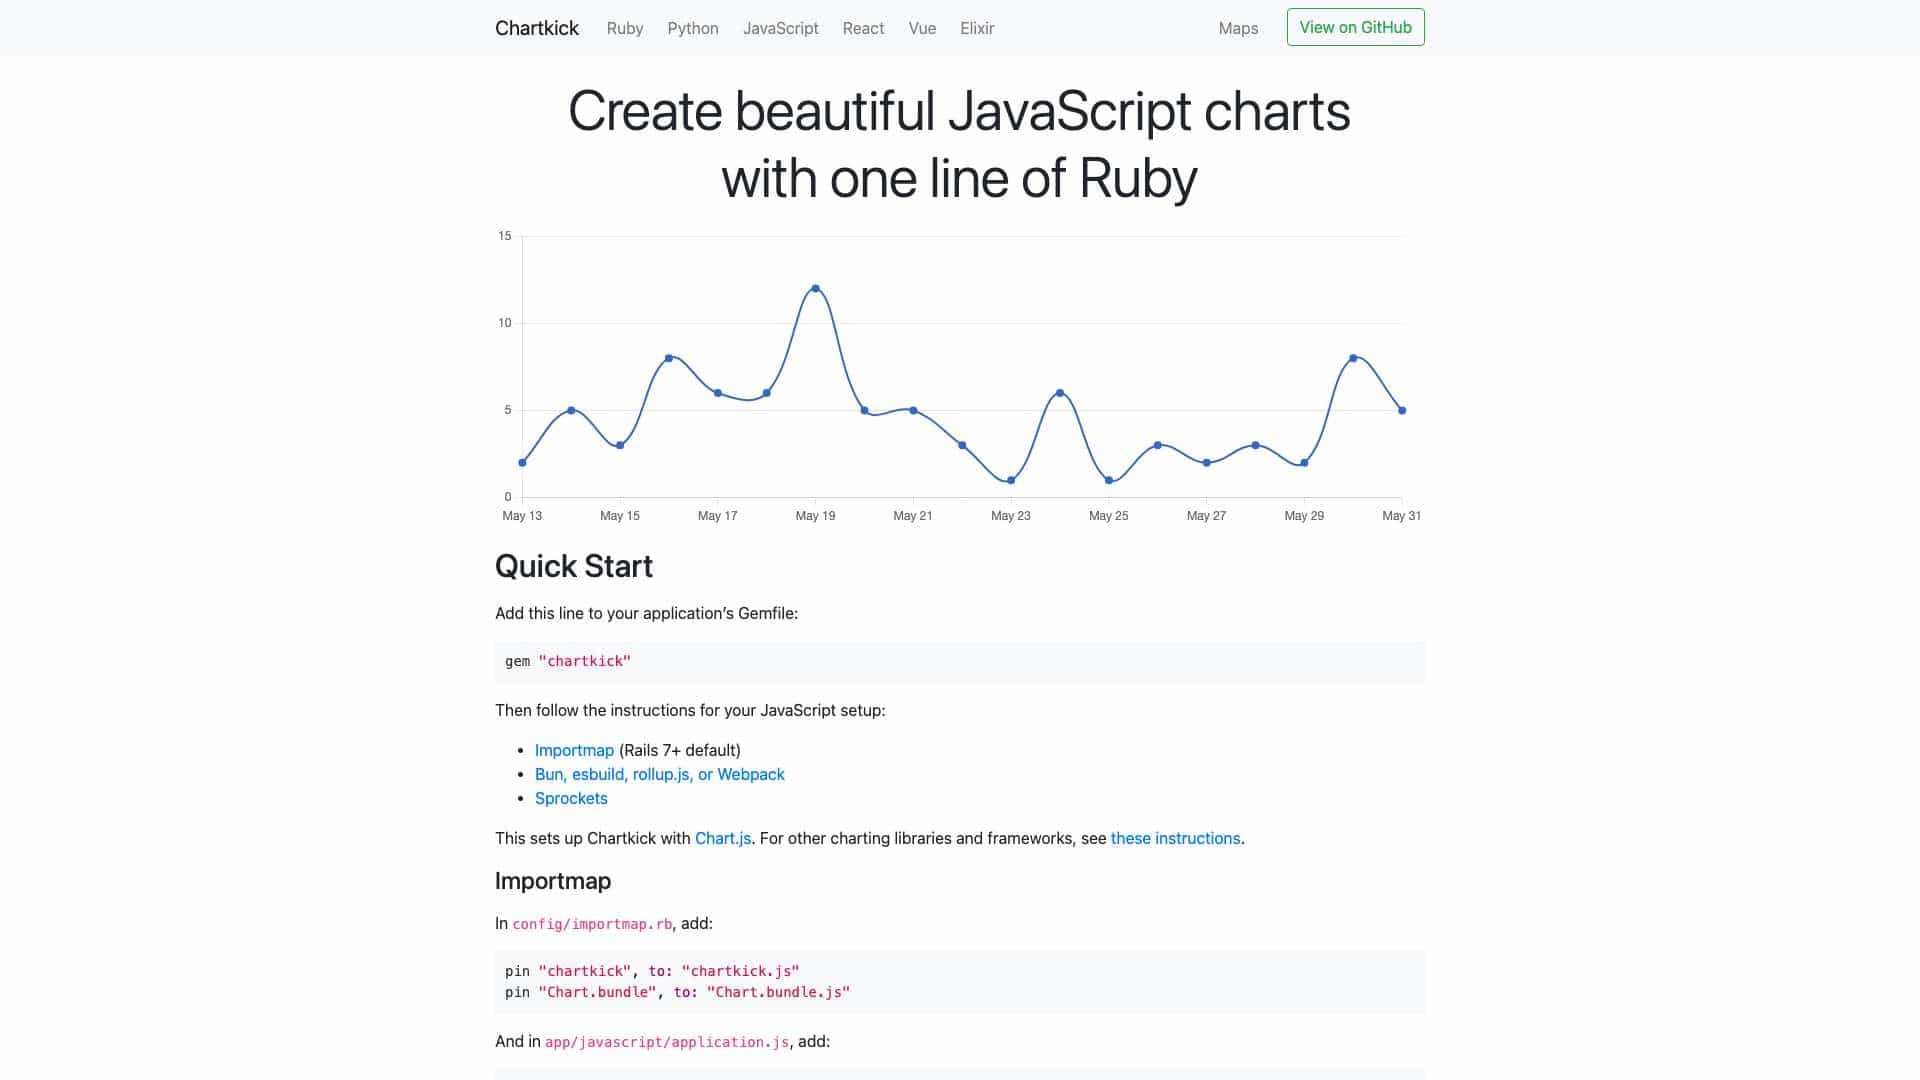Click the page title heading about JavaScript charts
1920x1080 pixels.
tap(960, 144)
